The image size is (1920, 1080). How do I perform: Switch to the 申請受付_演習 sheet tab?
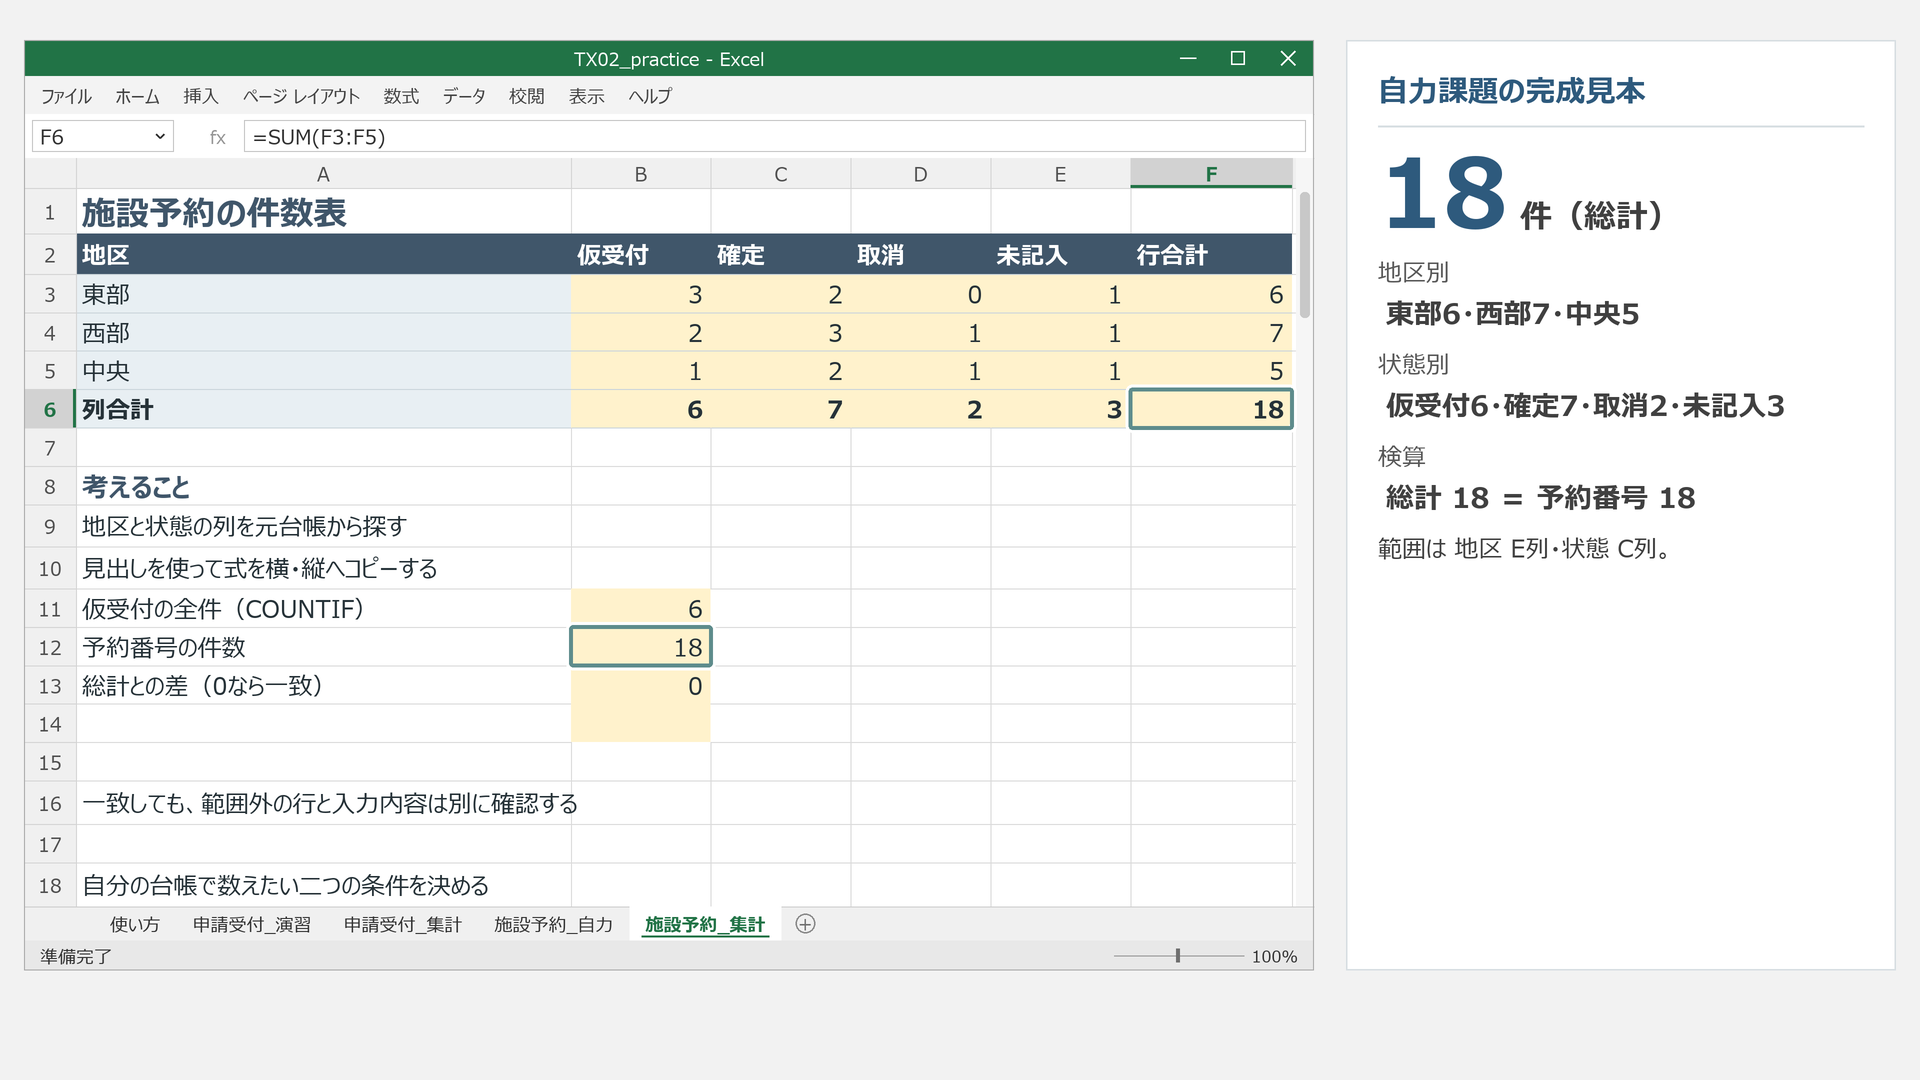pyautogui.click(x=252, y=925)
